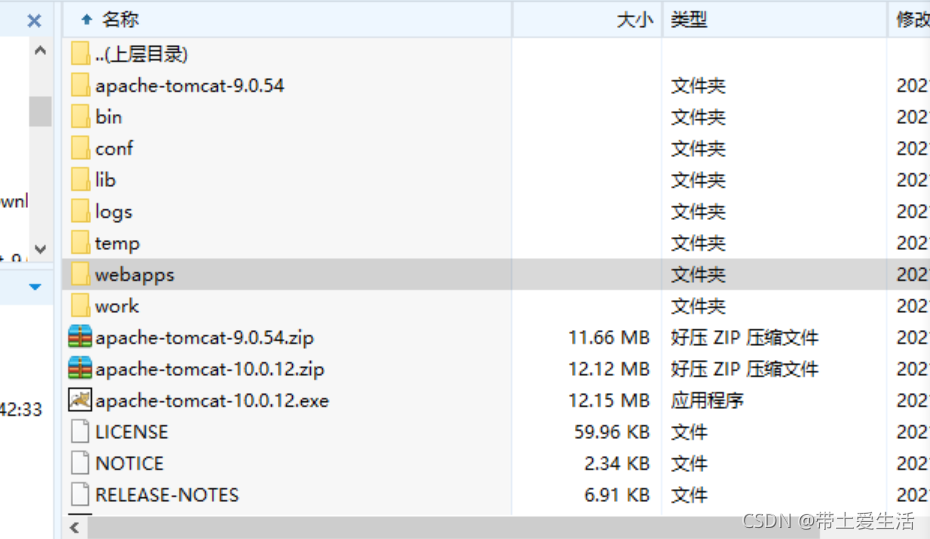Click the 文件夹 type cell in bin row
The height and width of the screenshot is (539, 930).
coord(698,117)
